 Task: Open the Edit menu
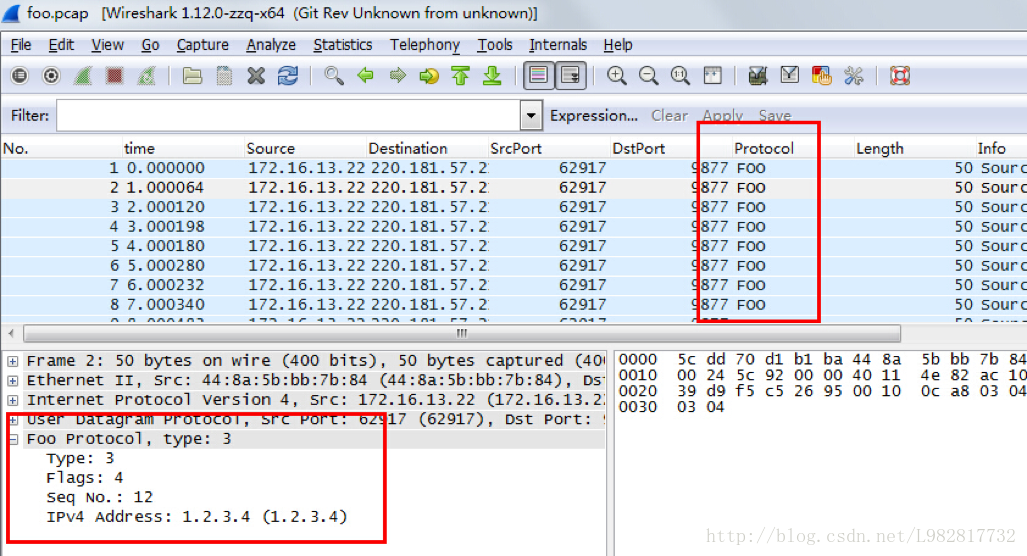pyautogui.click(x=61, y=45)
